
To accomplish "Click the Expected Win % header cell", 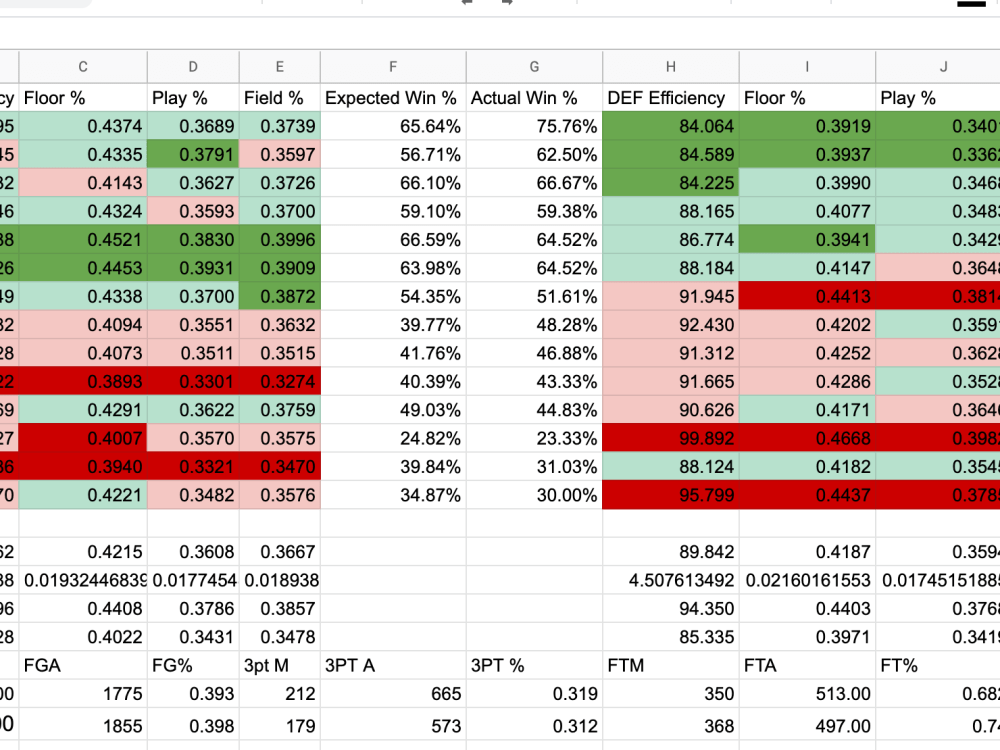I will coord(393,98).
